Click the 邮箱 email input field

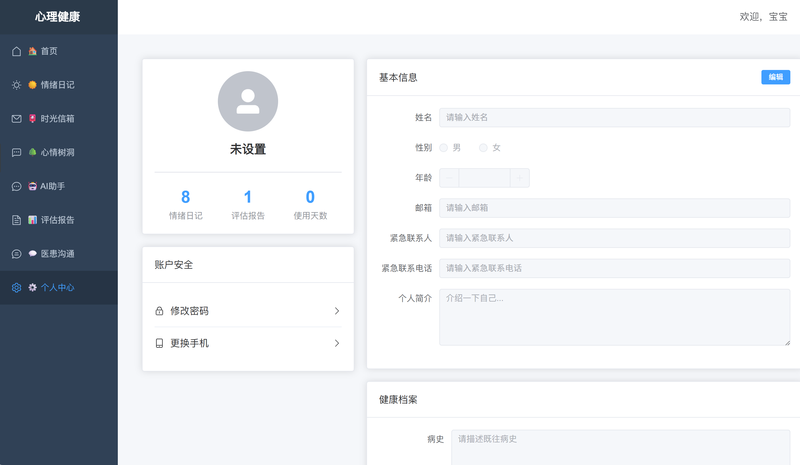[614, 208]
